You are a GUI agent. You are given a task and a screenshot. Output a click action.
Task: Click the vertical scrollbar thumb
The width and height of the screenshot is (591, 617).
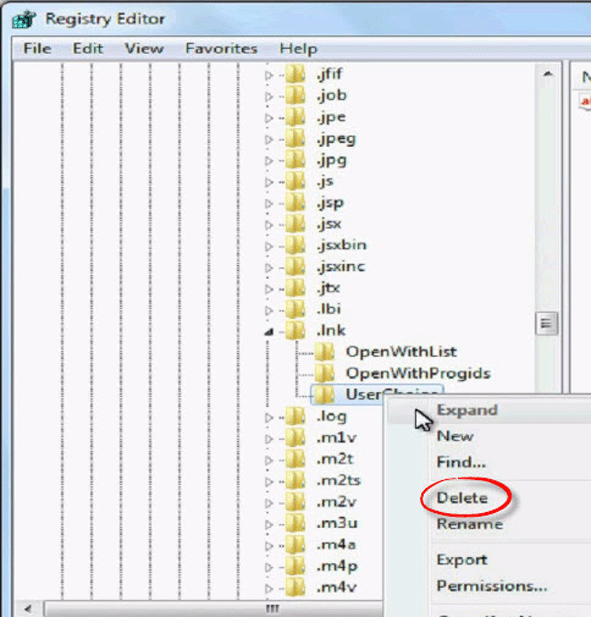[x=547, y=323]
